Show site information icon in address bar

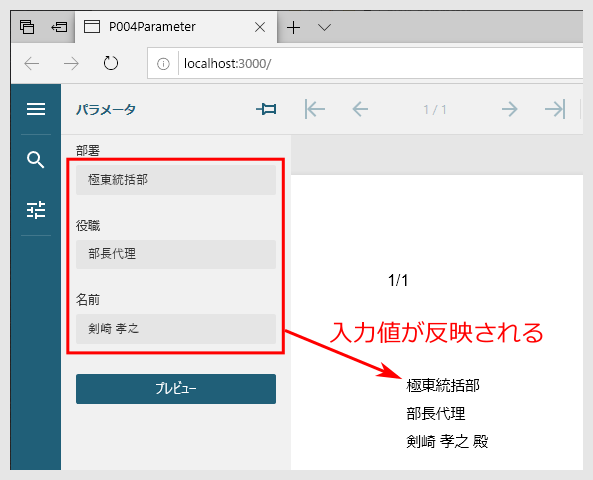[163, 64]
